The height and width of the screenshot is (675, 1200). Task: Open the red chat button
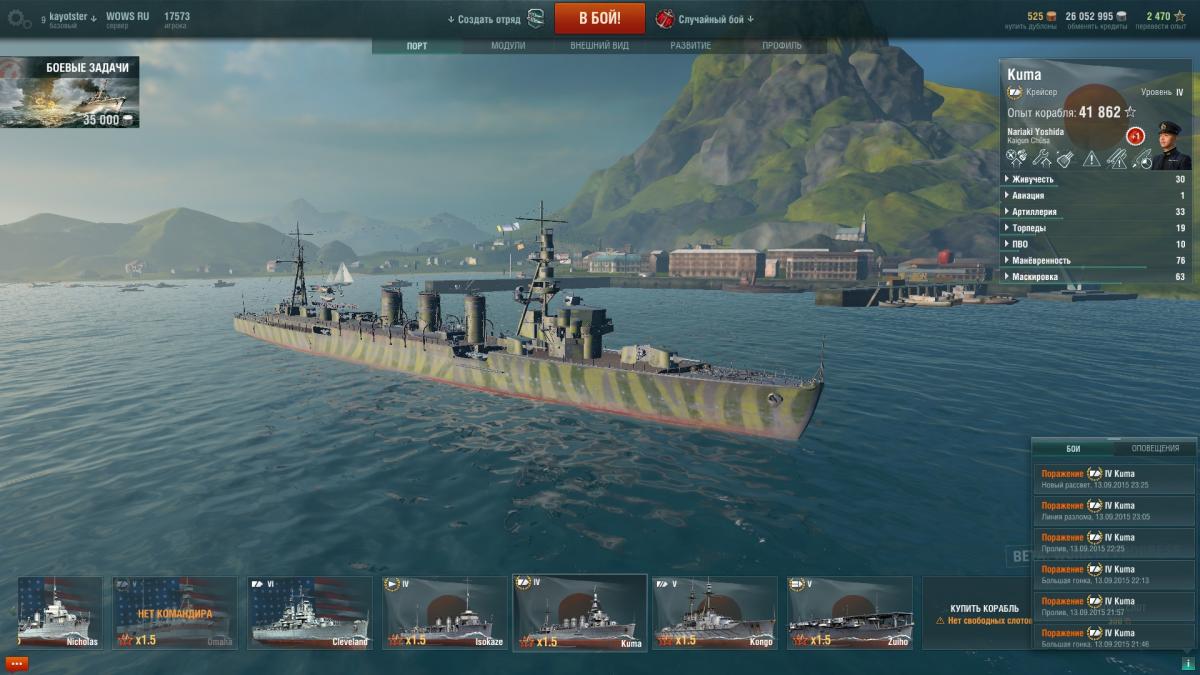click(x=17, y=663)
